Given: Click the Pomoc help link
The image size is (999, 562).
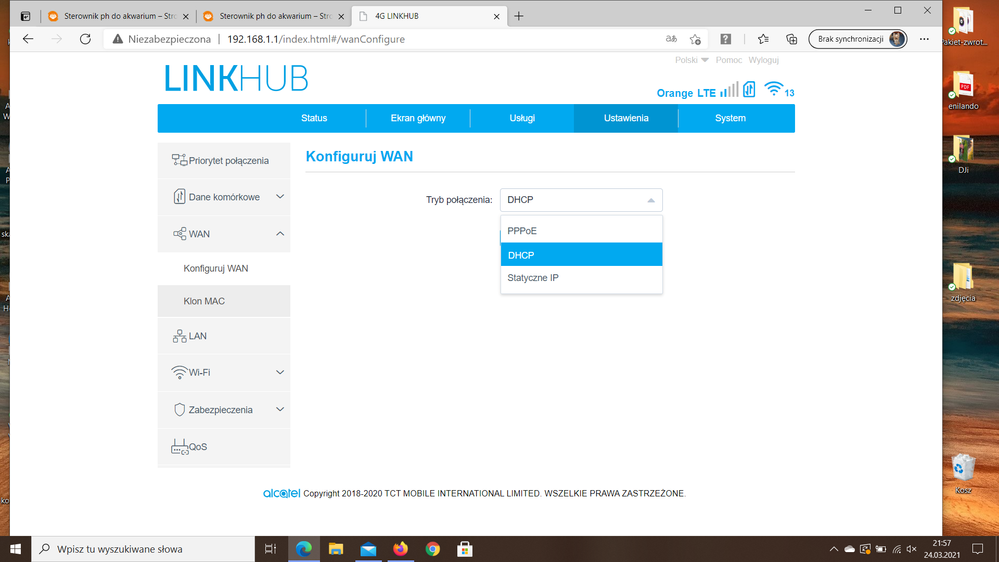Looking at the screenshot, I should [728, 60].
